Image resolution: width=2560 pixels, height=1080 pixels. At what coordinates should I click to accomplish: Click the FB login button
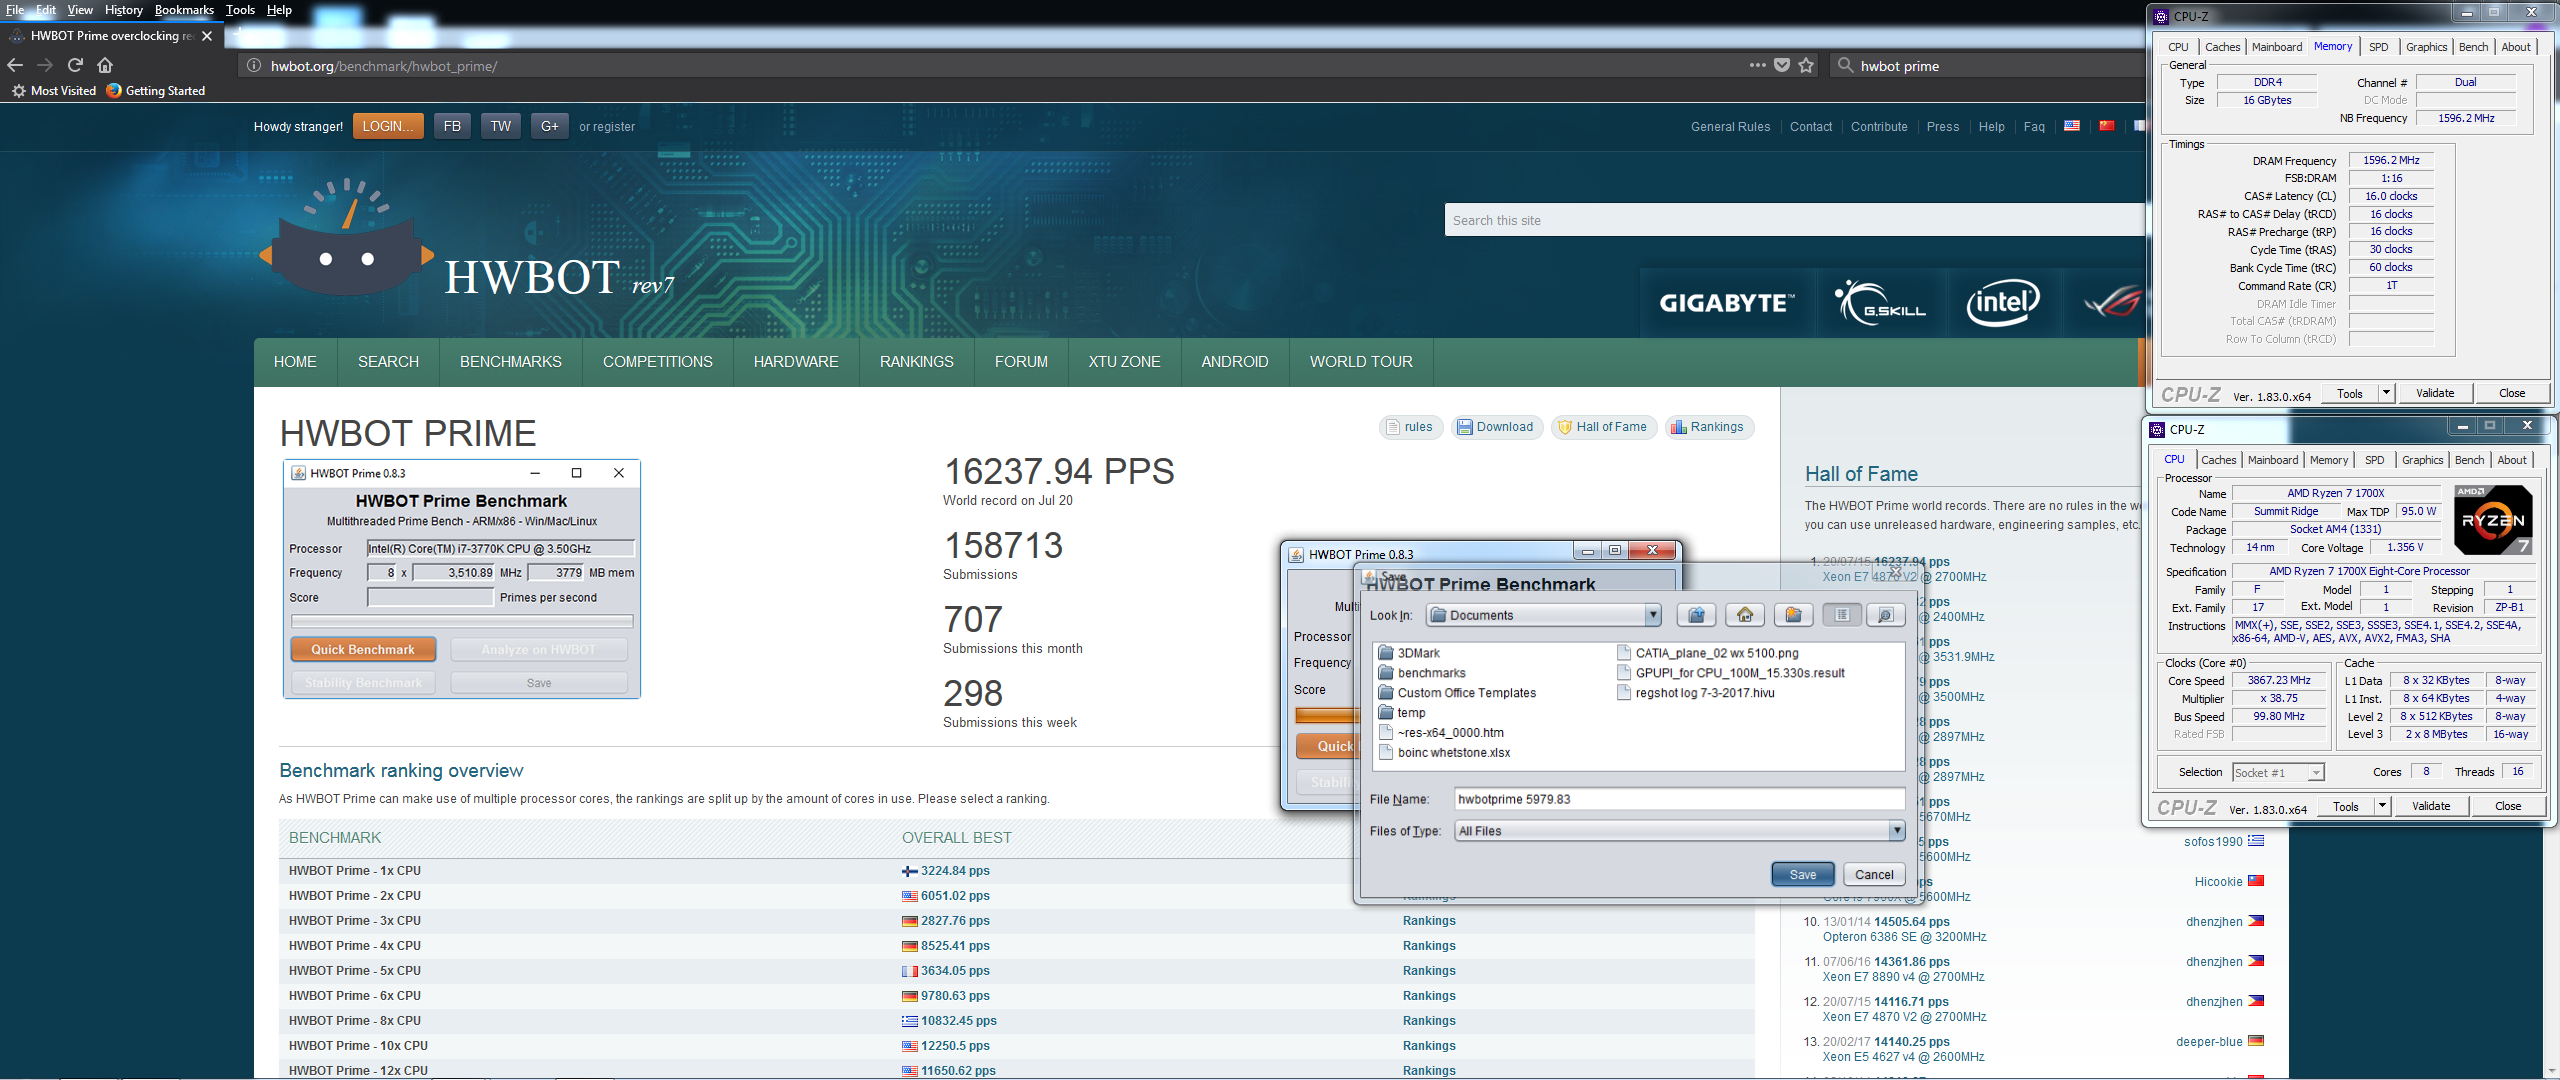coord(452,126)
